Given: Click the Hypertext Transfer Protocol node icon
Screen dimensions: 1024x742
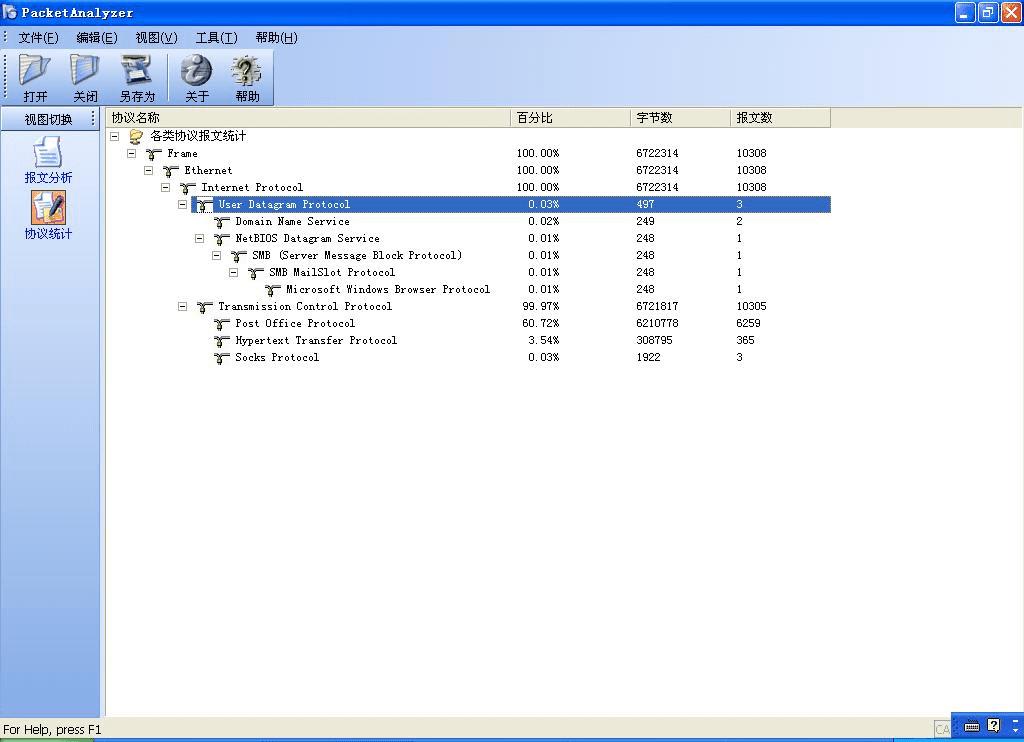Looking at the screenshot, I should pos(221,341).
